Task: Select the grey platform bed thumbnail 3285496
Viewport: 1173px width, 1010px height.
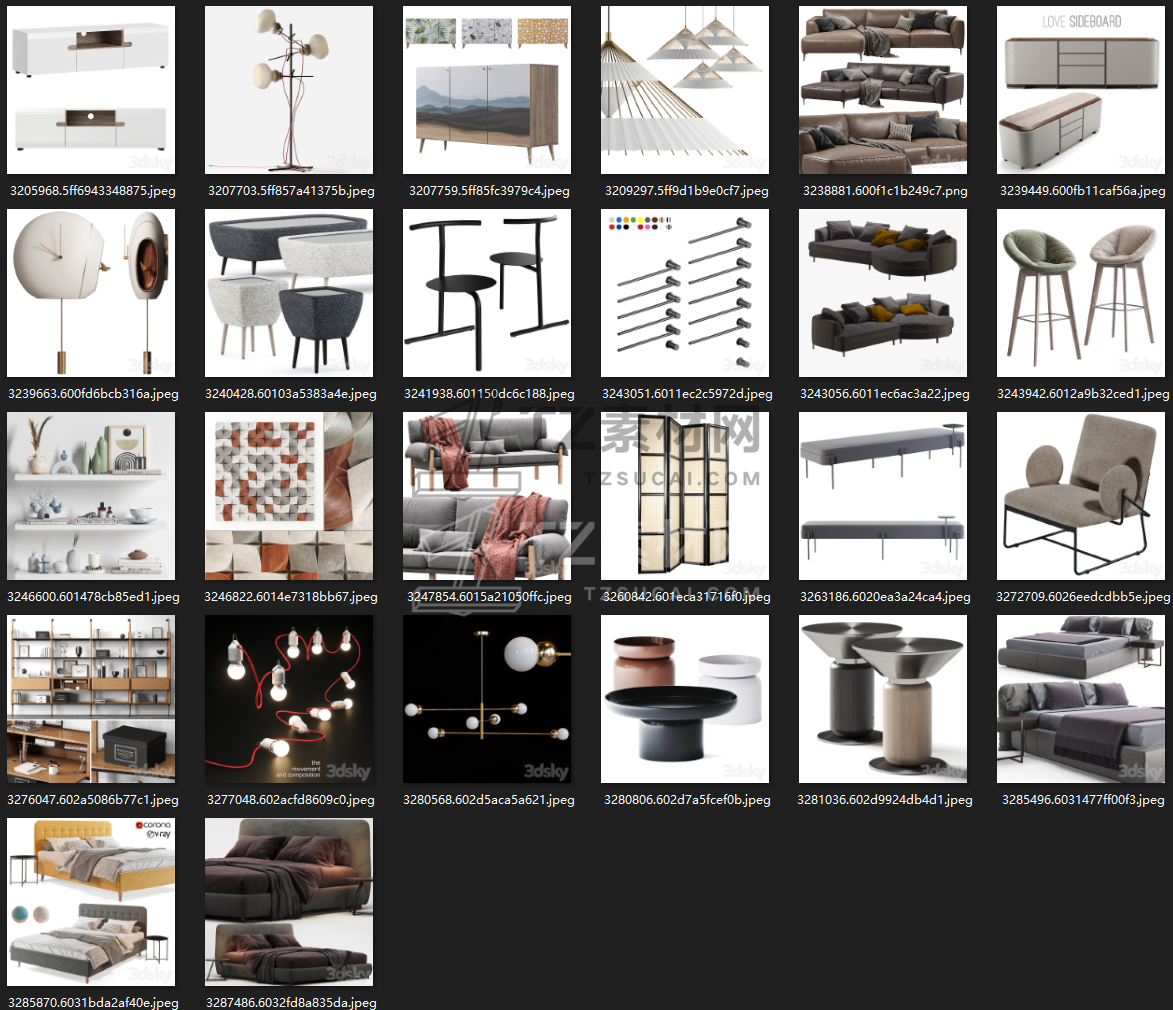Action: pos(1081,699)
